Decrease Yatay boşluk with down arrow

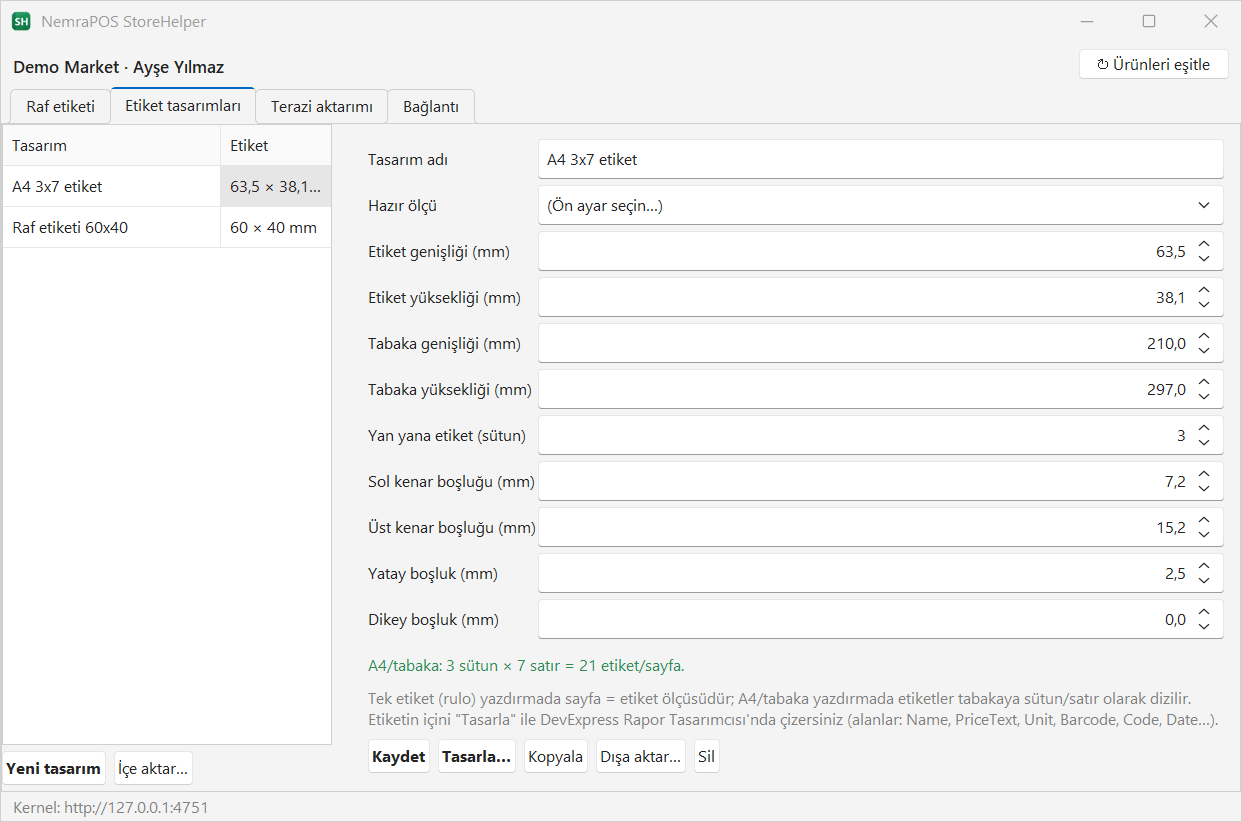(1204, 581)
